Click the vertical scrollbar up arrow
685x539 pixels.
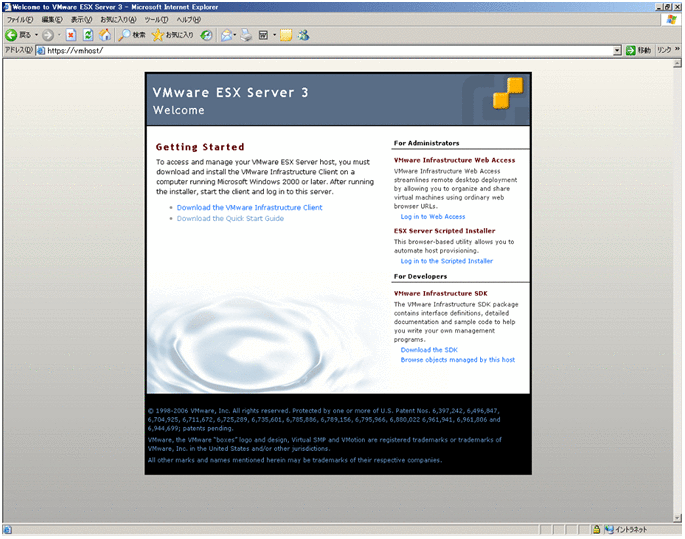pyautogui.click(x=677, y=63)
